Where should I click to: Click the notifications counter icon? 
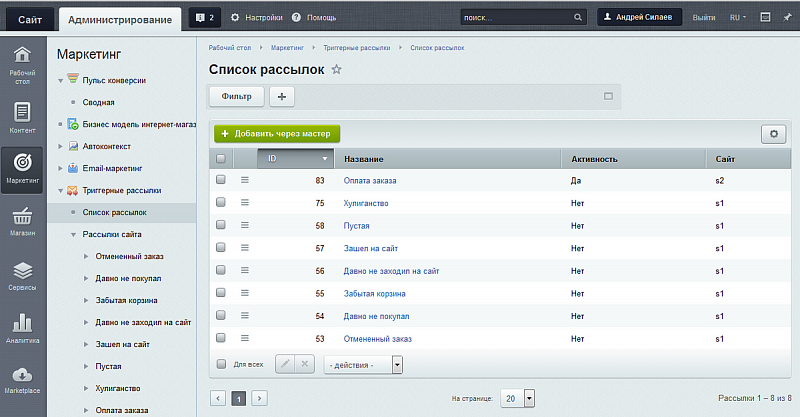coord(204,17)
